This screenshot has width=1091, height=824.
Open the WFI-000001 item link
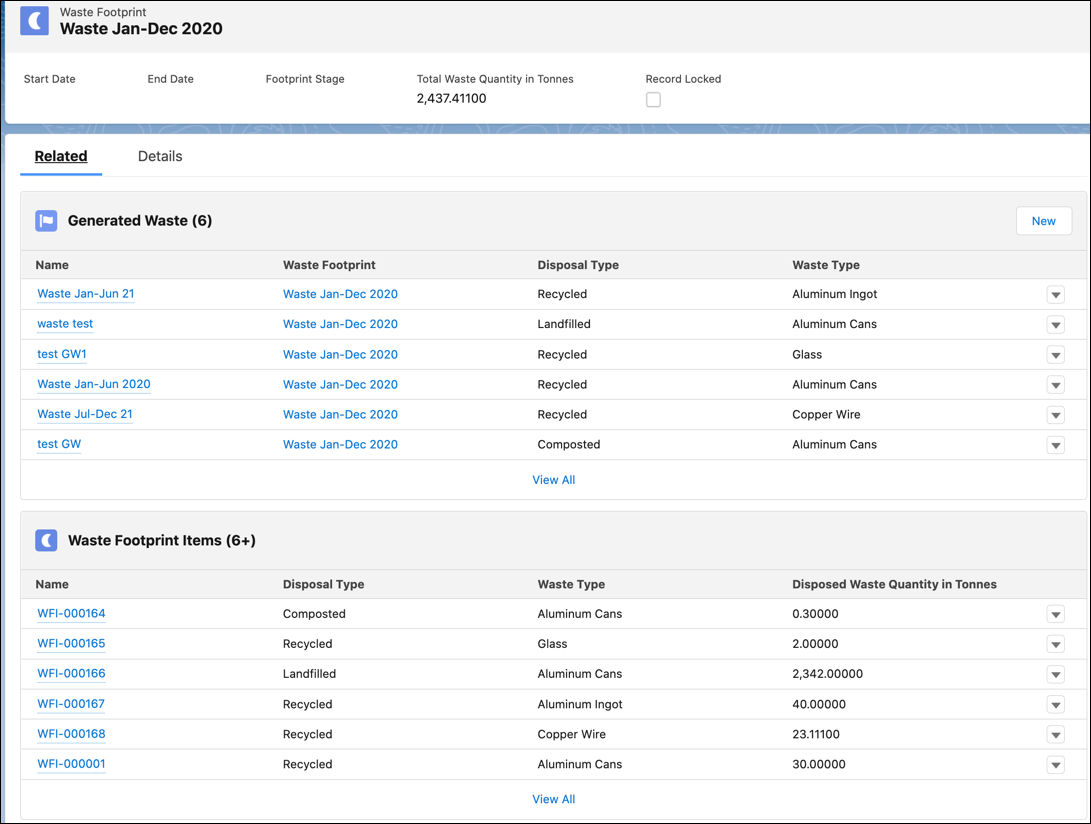(x=71, y=763)
